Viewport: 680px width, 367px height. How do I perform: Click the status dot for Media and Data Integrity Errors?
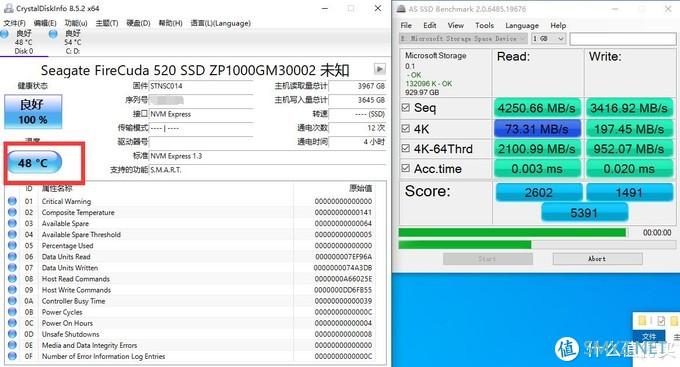[12, 345]
